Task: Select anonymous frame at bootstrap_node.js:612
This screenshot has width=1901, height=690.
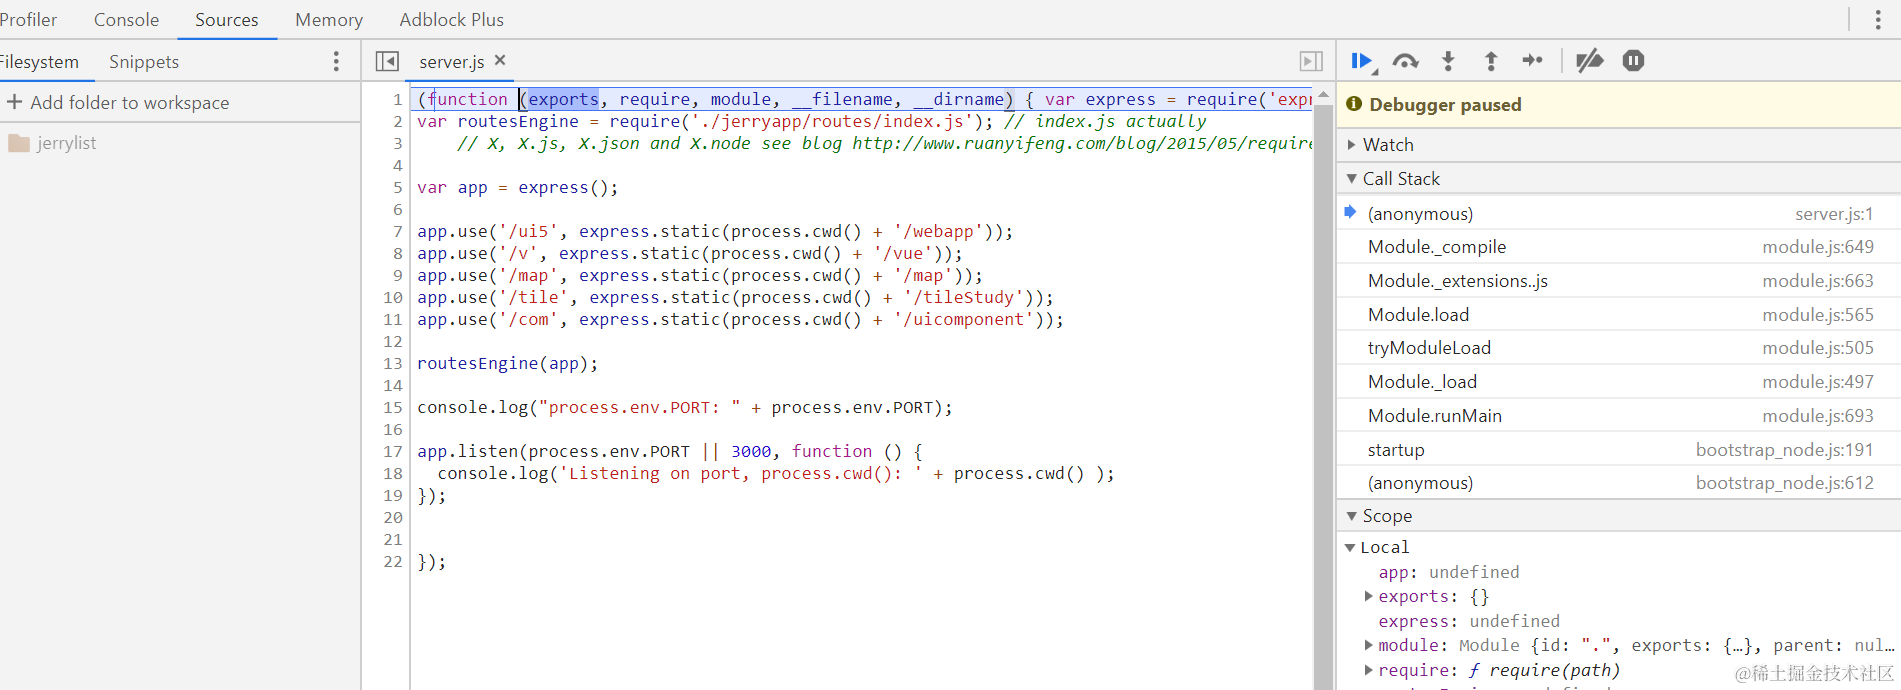Action: (x=1618, y=483)
